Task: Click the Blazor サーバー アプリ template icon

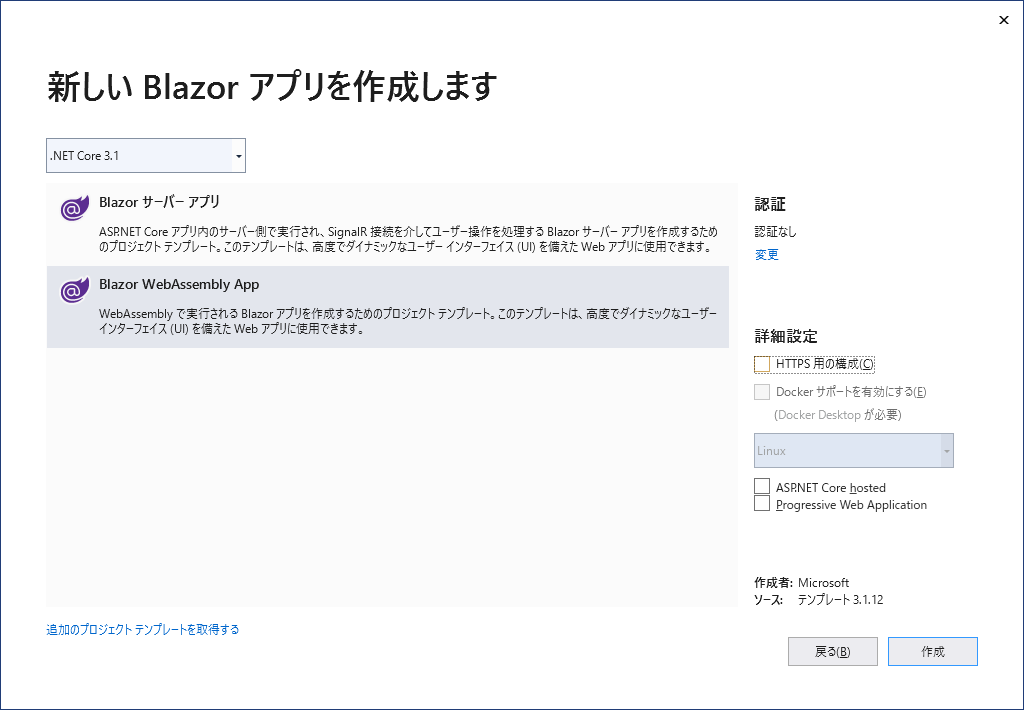Action: point(74,208)
